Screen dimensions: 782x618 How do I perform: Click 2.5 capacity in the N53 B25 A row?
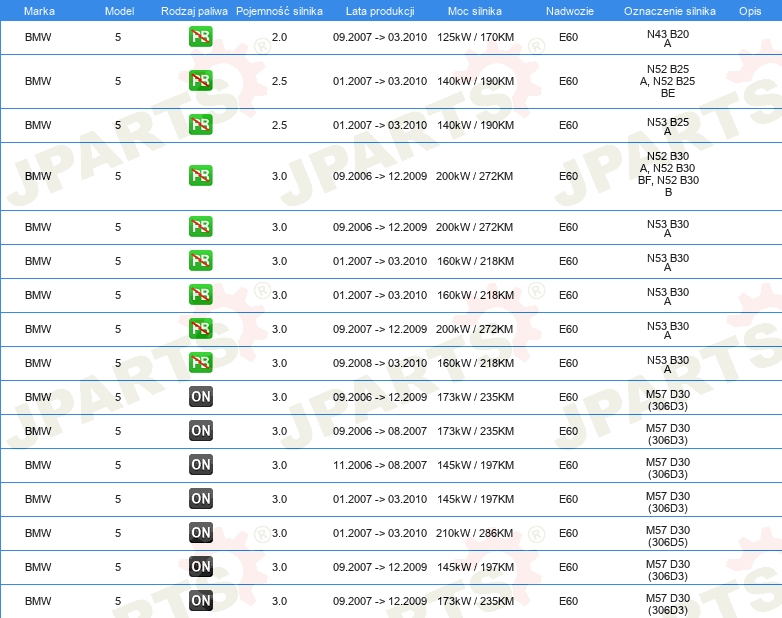point(279,125)
